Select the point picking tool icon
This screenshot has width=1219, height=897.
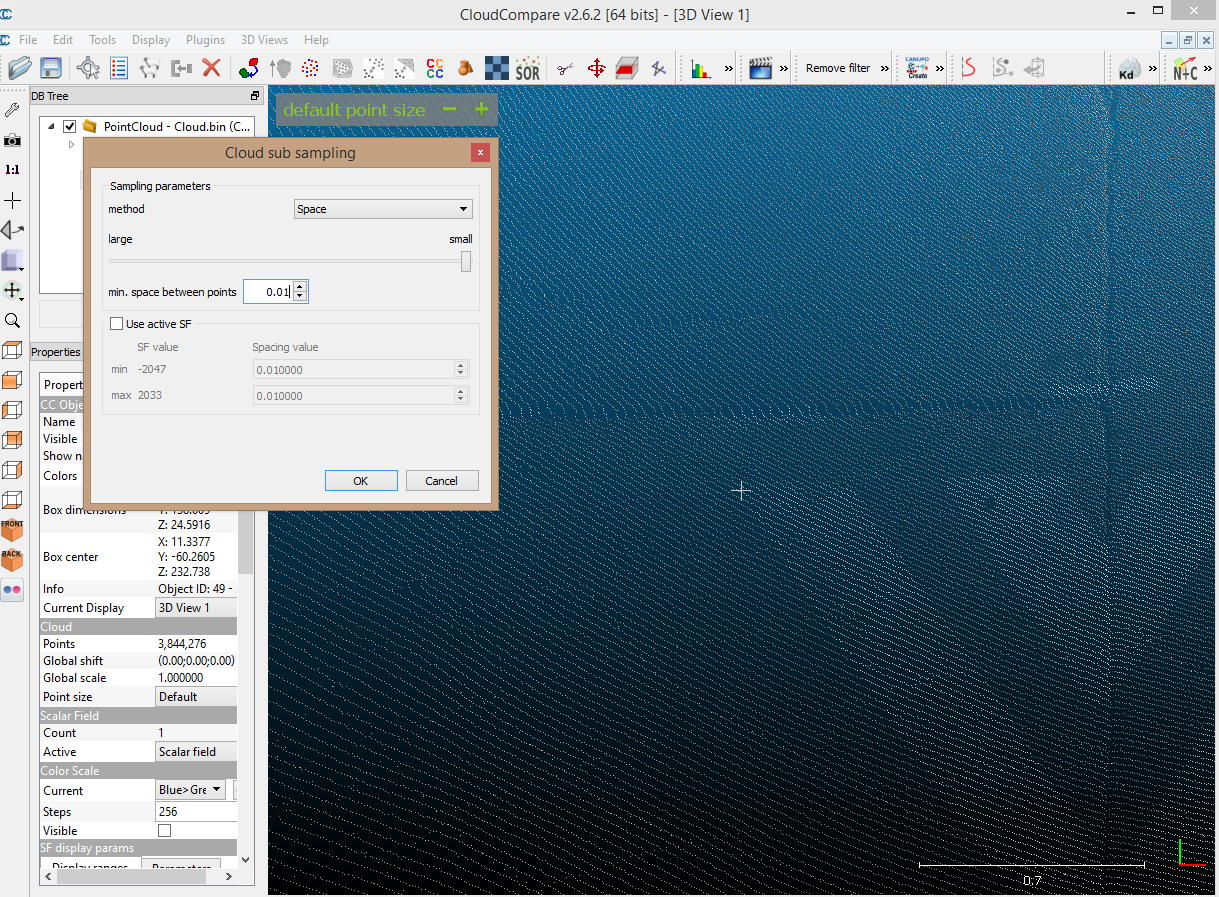pyautogui.click(x=88, y=68)
